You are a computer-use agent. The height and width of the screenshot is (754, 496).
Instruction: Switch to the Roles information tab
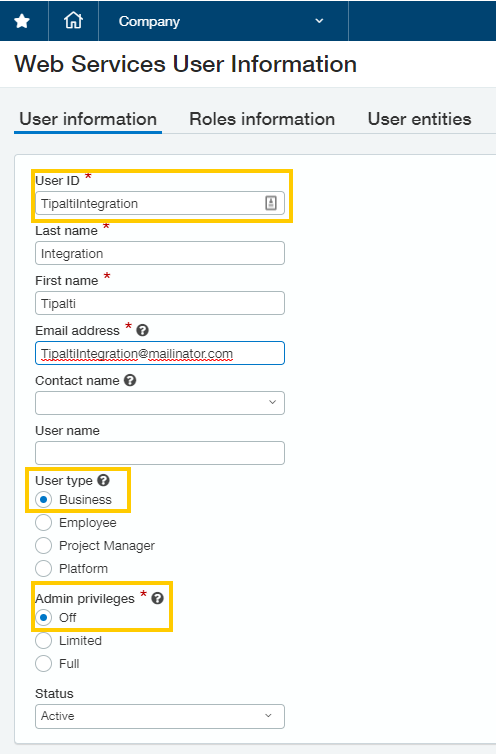262,119
